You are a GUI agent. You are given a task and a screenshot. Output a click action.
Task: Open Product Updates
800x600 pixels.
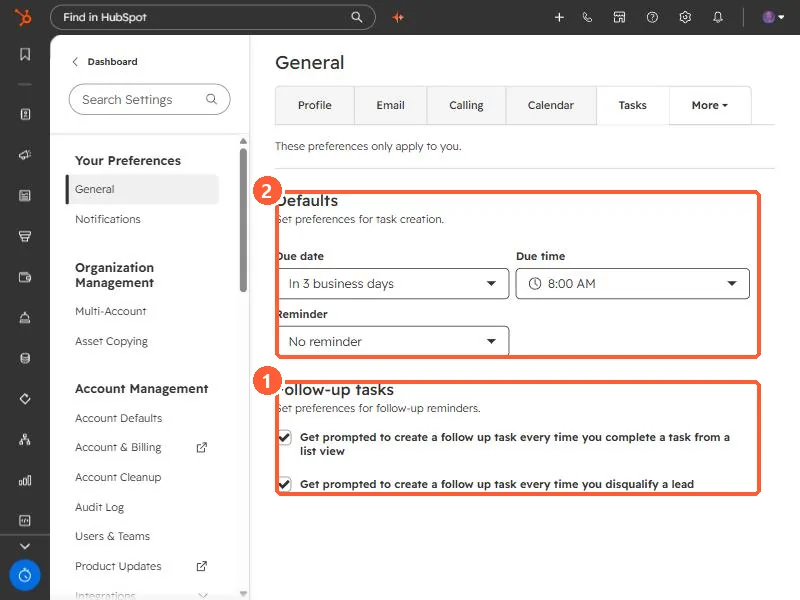(118, 566)
